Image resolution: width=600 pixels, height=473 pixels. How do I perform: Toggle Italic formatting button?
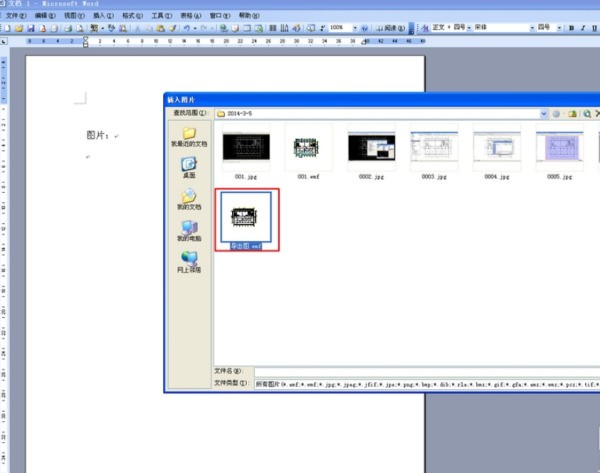[583, 28]
